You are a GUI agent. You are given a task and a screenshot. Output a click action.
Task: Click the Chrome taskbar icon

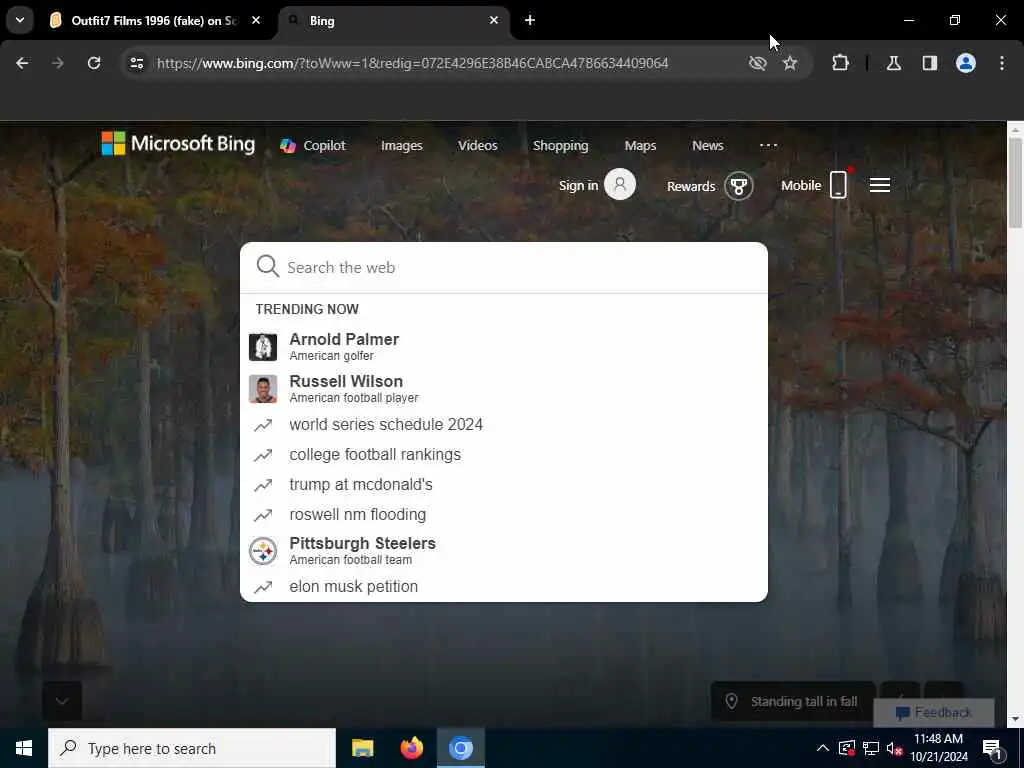point(461,748)
